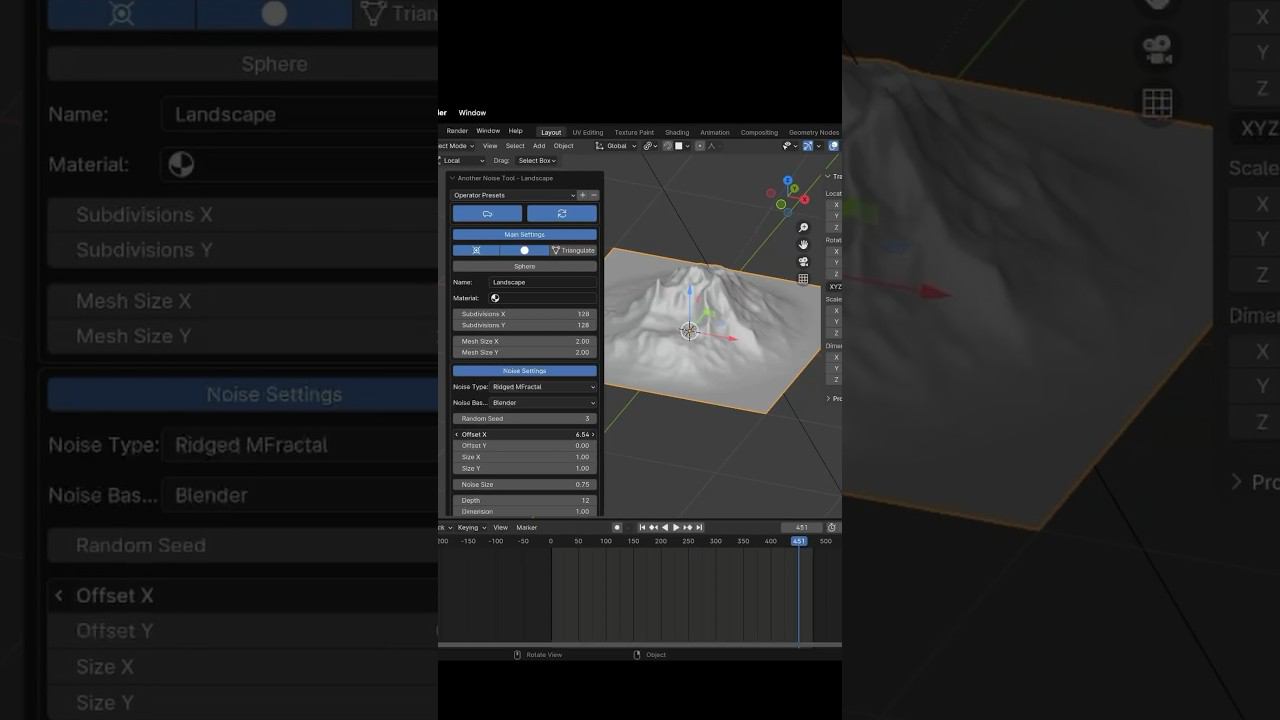This screenshot has height=720, width=1280.
Task: Toggle camera view with the camera icon
Action: click(x=803, y=262)
